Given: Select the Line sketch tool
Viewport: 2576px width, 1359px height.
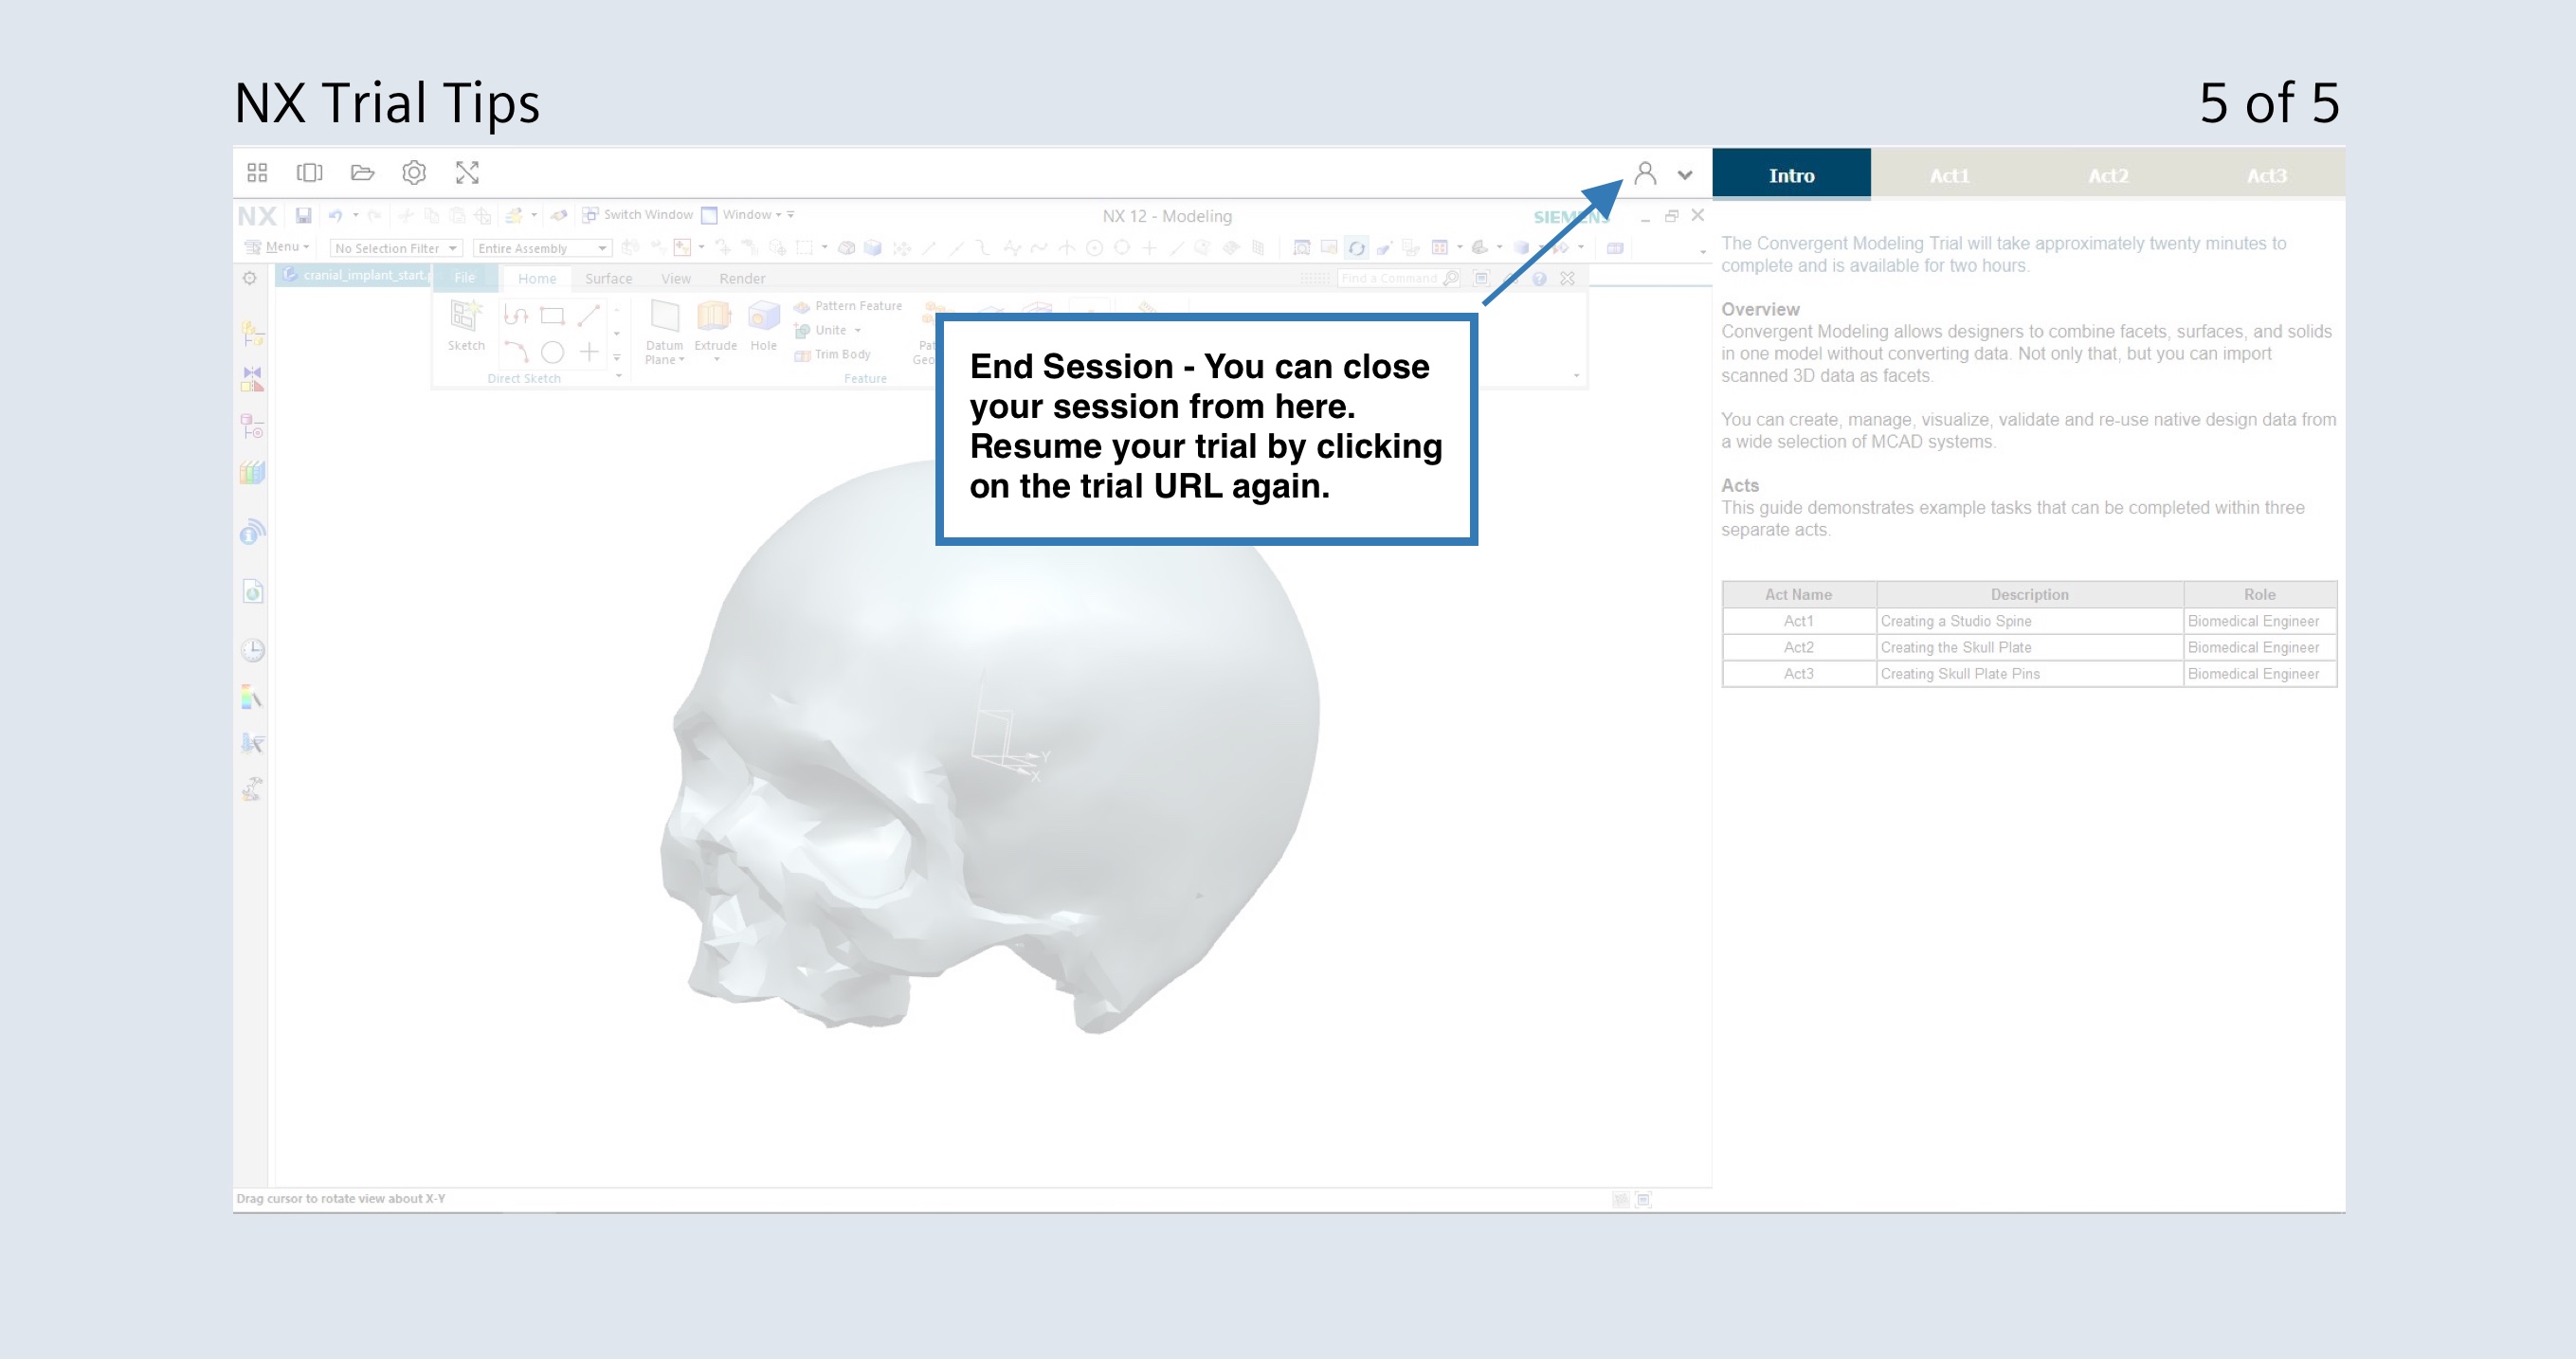Looking at the screenshot, I should click(x=589, y=316).
